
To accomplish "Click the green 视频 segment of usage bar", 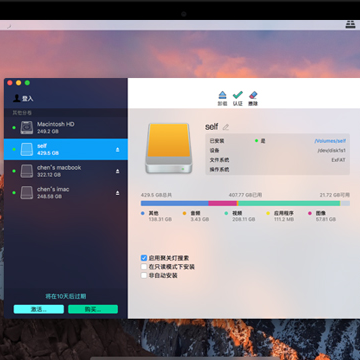I will (289, 203).
